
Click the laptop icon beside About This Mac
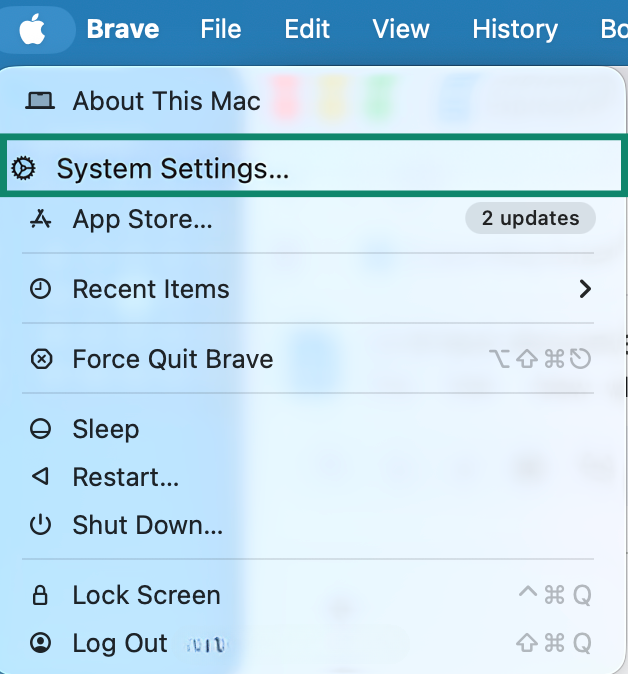(41, 100)
